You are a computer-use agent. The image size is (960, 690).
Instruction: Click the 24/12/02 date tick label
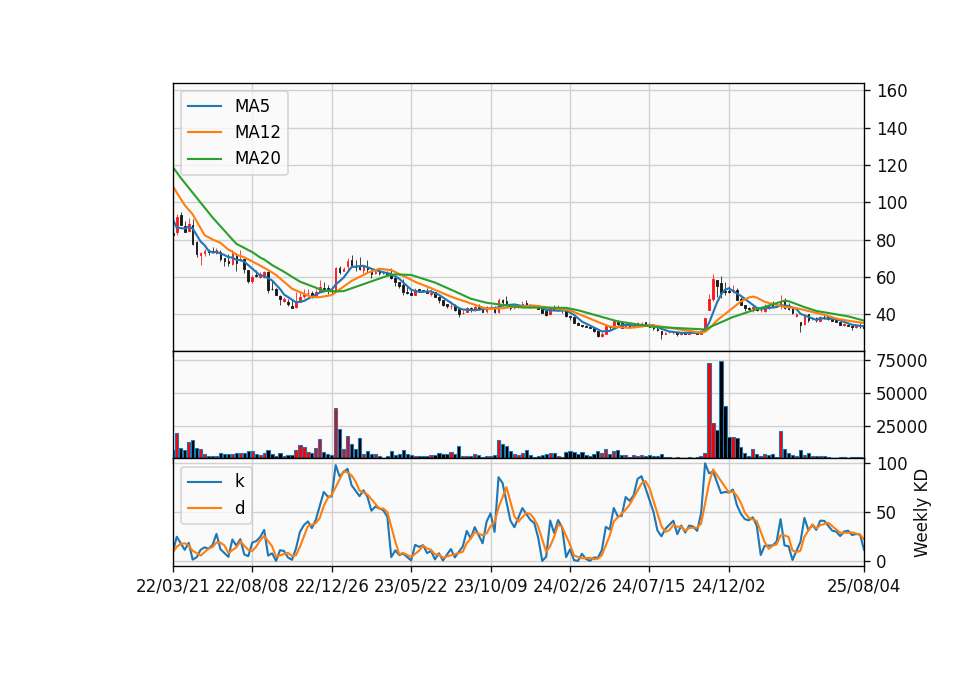[x=729, y=586]
